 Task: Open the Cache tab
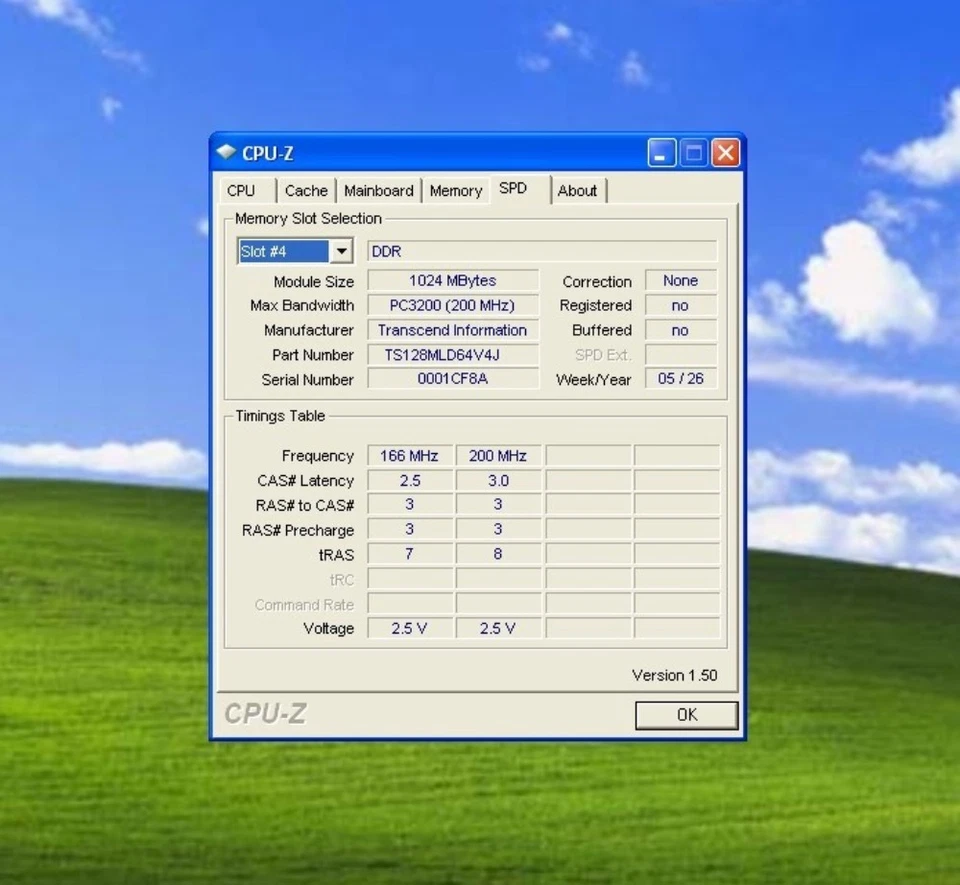306,190
